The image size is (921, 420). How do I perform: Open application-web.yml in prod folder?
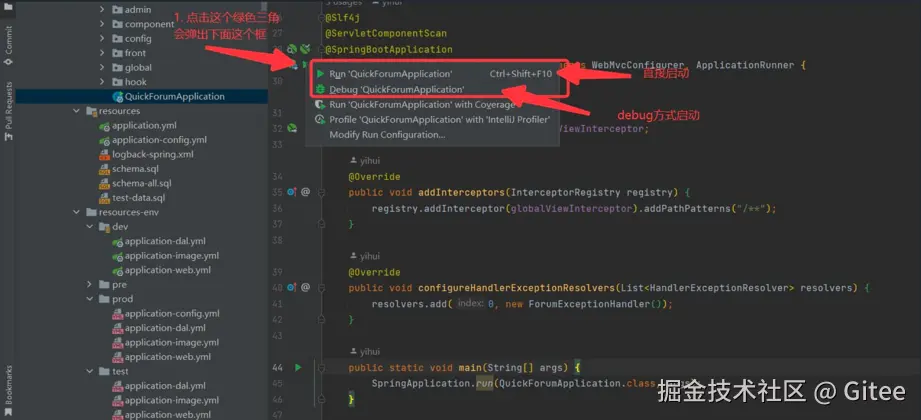[161, 357]
